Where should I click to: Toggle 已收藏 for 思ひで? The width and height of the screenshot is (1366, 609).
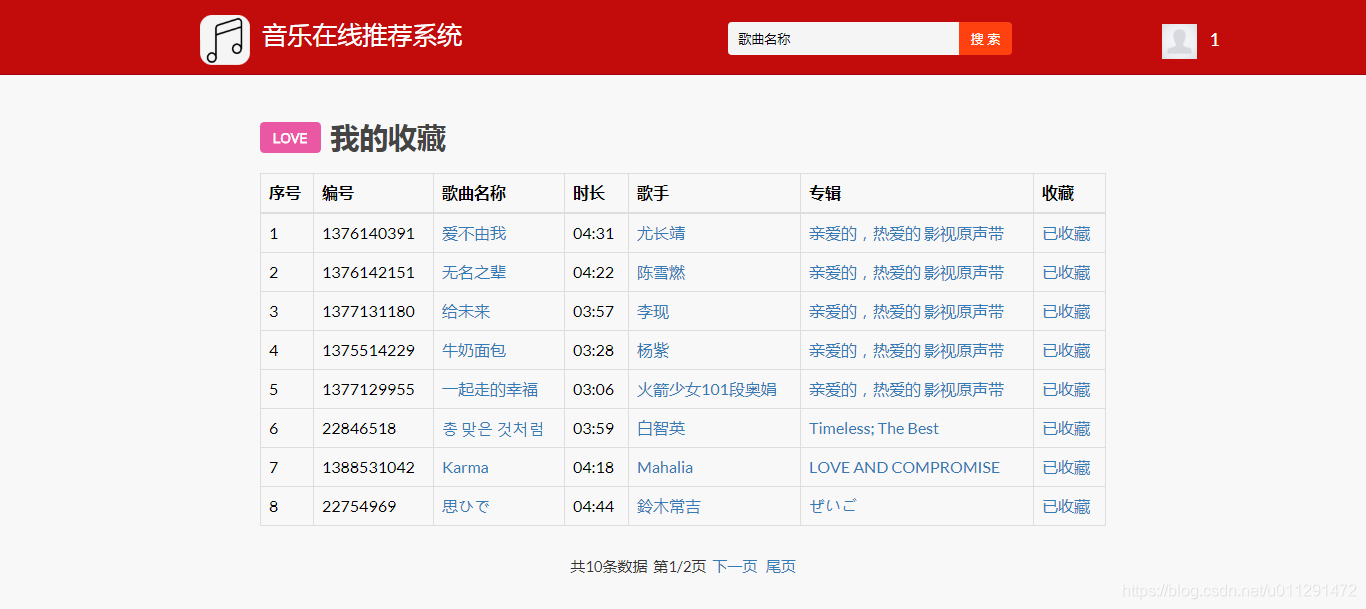pyautogui.click(x=1066, y=507)
